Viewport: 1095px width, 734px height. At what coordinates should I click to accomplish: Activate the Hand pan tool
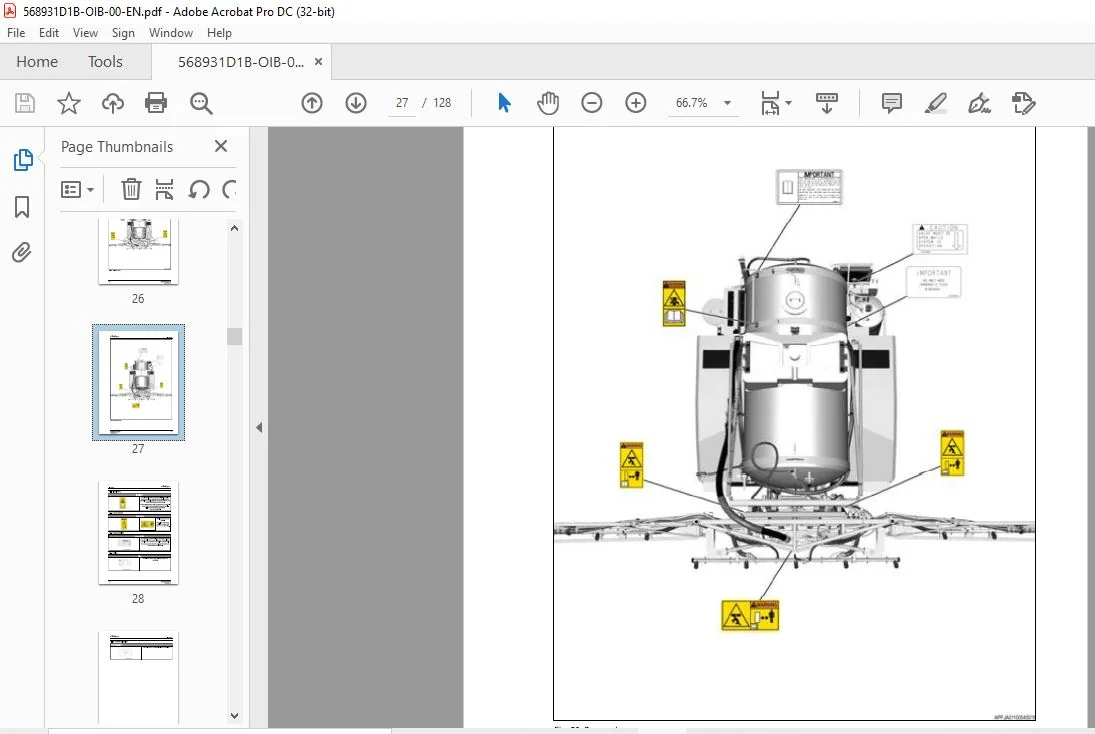(548, 103)
